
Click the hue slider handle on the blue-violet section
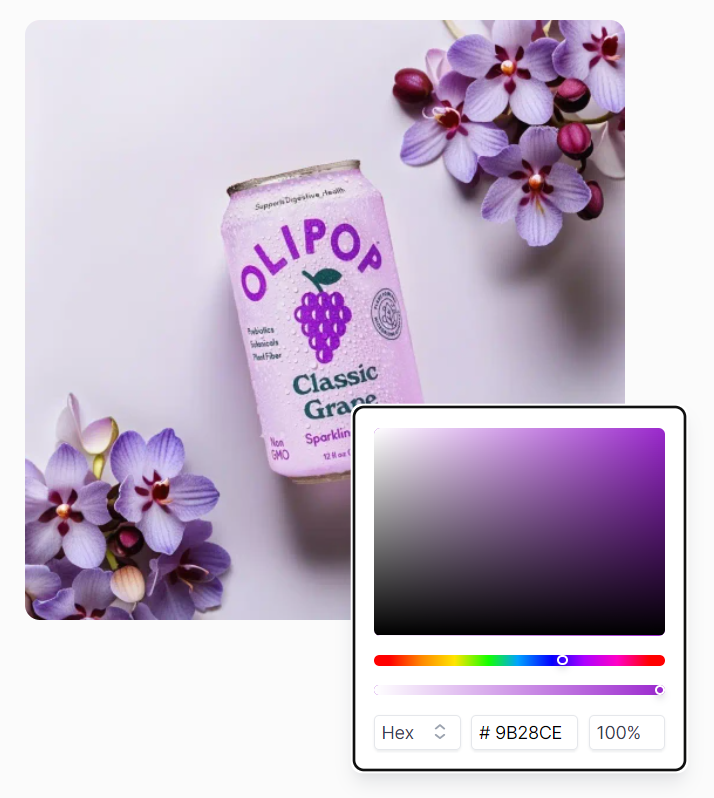[x=562, y=660]
